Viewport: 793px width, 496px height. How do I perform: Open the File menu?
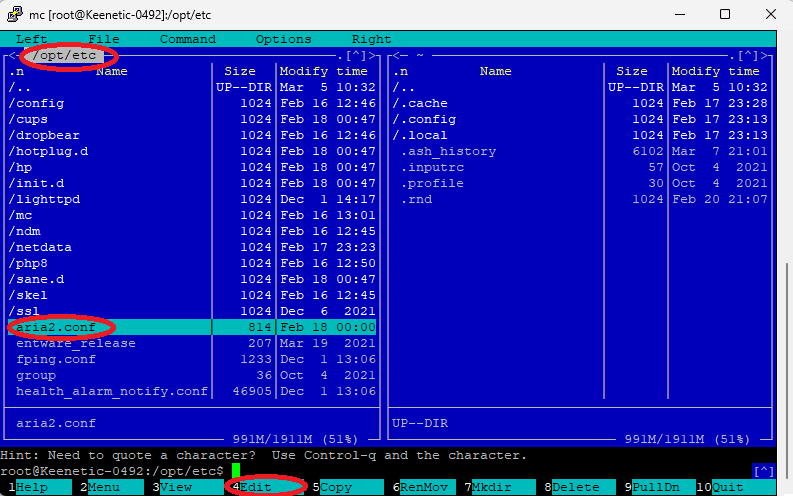(103, 39)
